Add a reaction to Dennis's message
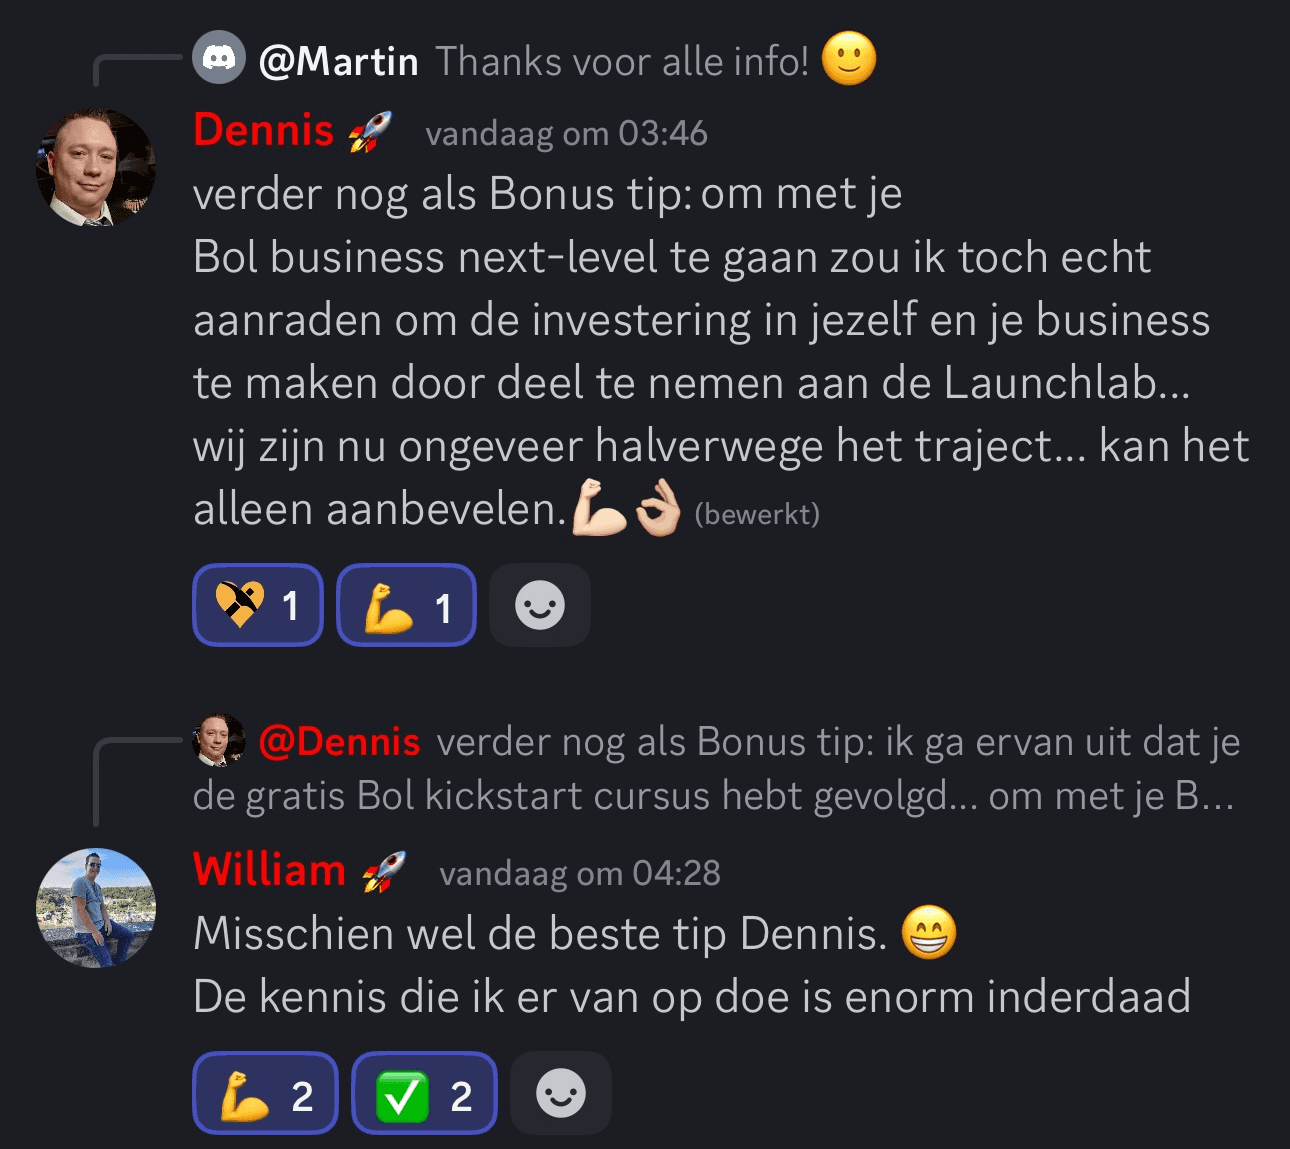The height and width of the screenshot is (1149, 1290). tap(540, 605)
